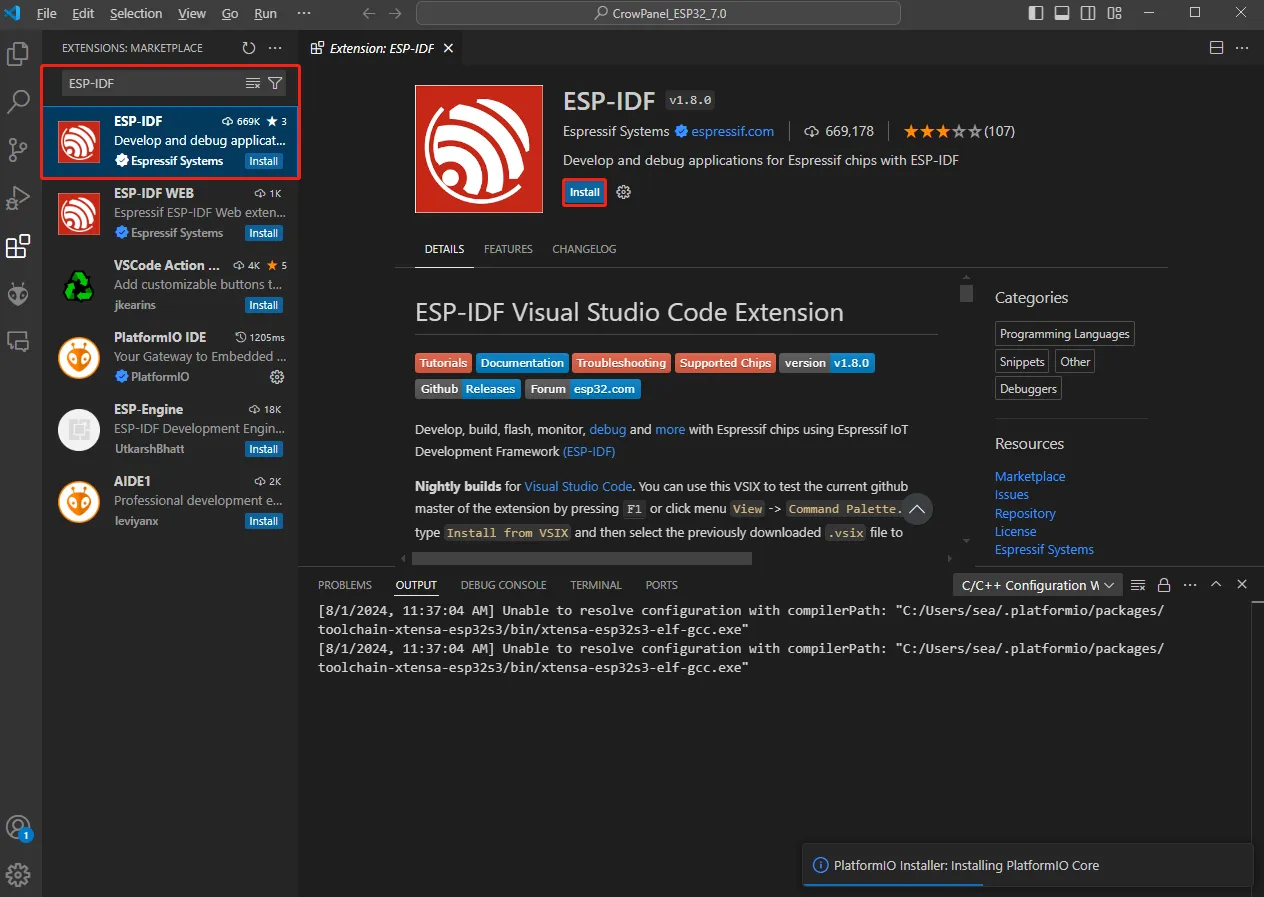Open panel More Actions ellipsis
1264x897 pixels.
(x=1190, y=585)
